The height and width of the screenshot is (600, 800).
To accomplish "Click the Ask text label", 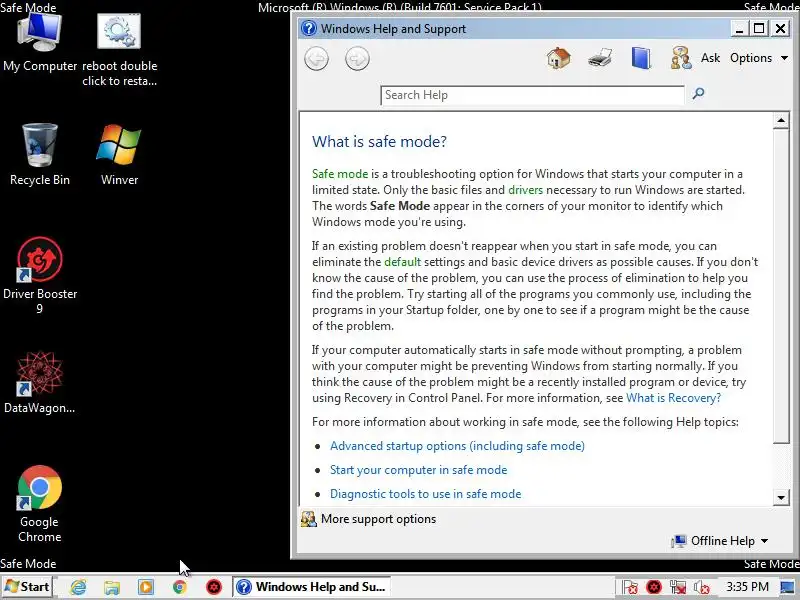I will tap(710, 58).
